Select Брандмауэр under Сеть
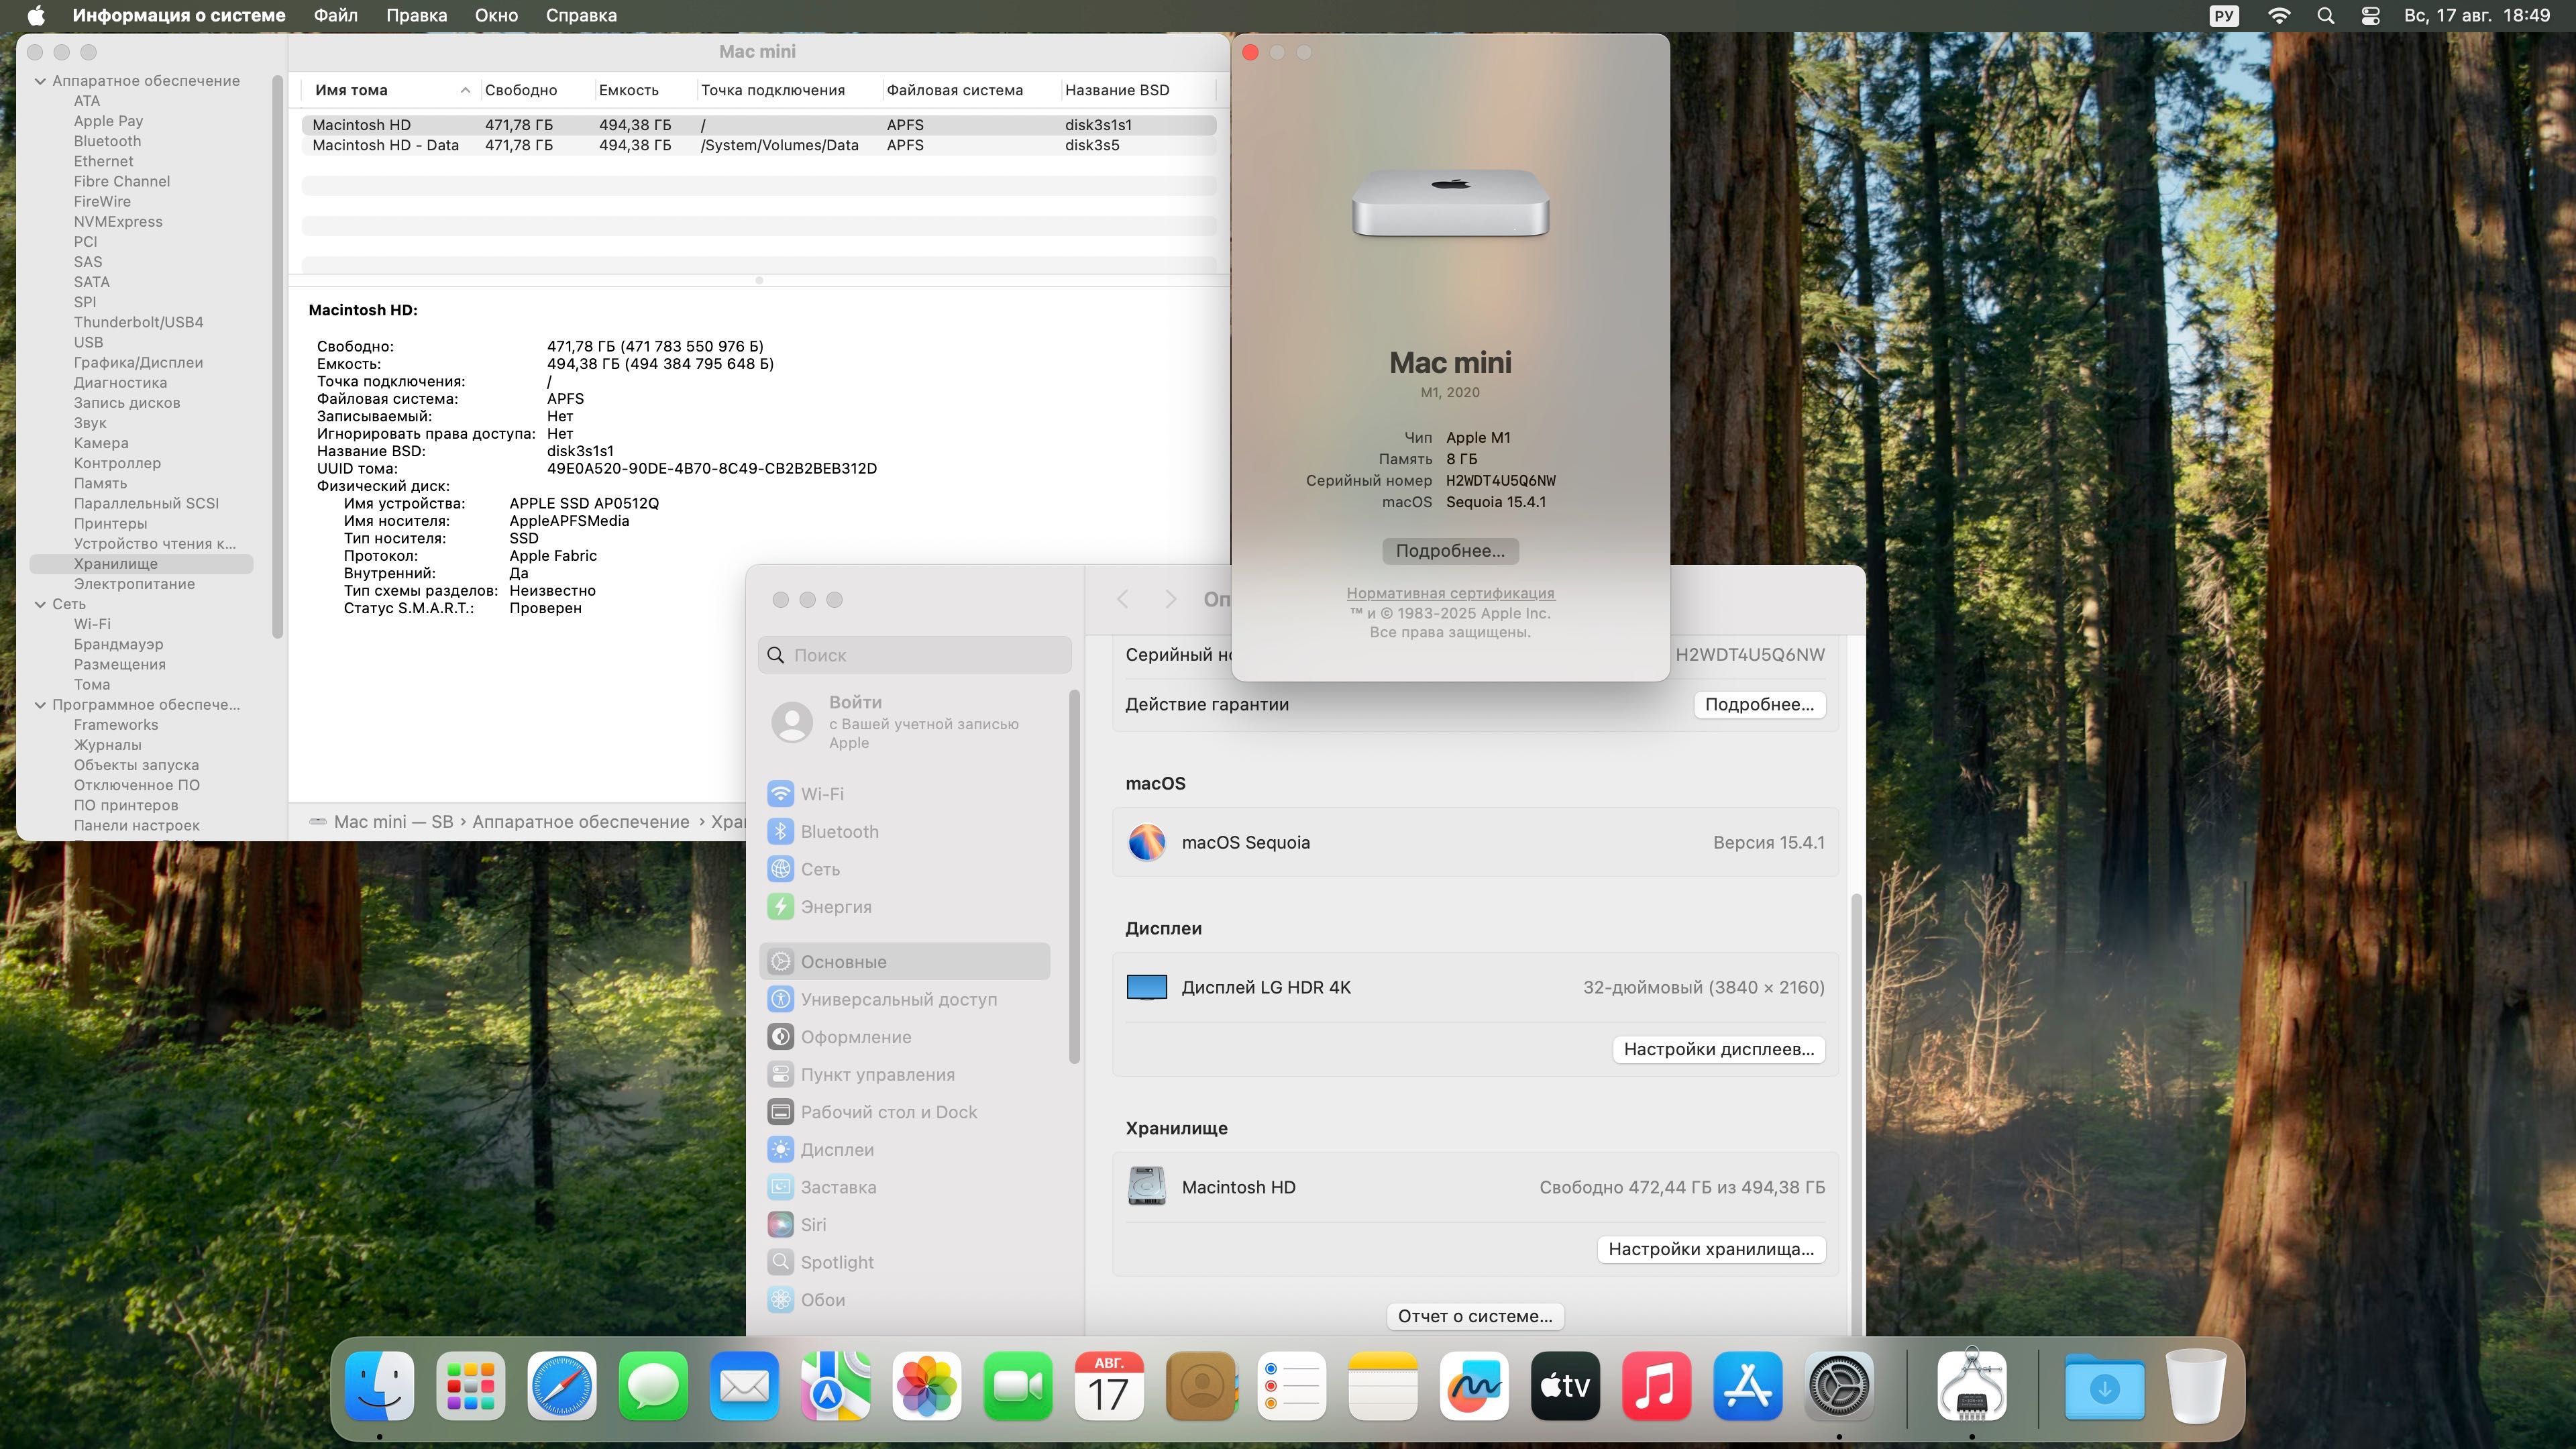The height and width of the screenshot is (1449, 2576). [x=118, y=645]
